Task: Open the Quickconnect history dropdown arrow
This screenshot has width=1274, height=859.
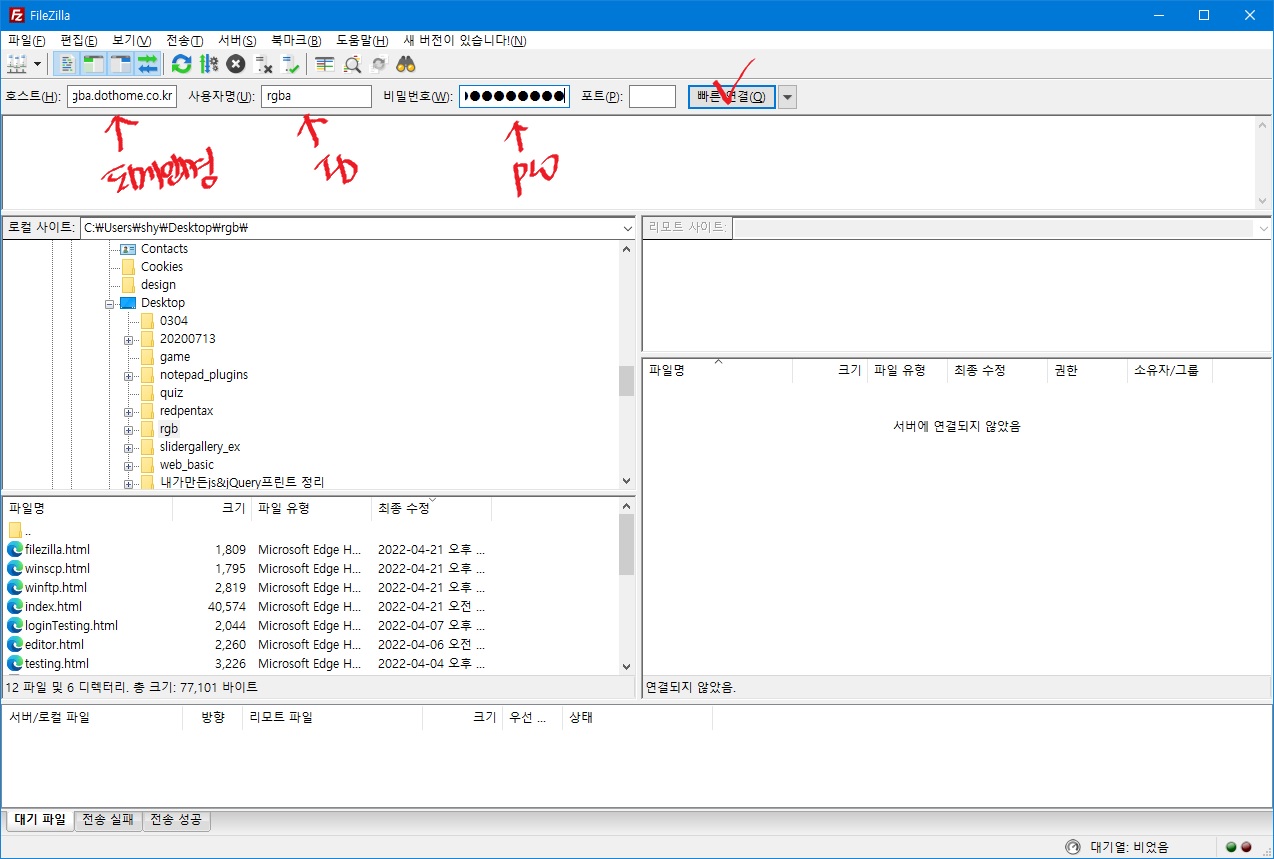Action: coord(788,97)
